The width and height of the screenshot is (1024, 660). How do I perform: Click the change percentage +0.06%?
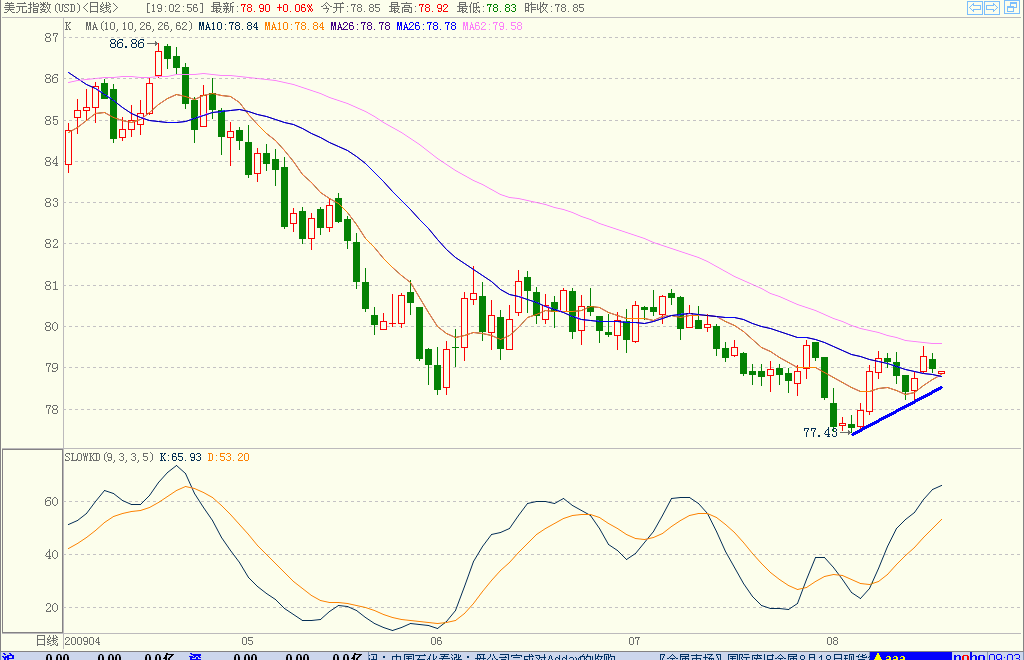click(295, 8)
